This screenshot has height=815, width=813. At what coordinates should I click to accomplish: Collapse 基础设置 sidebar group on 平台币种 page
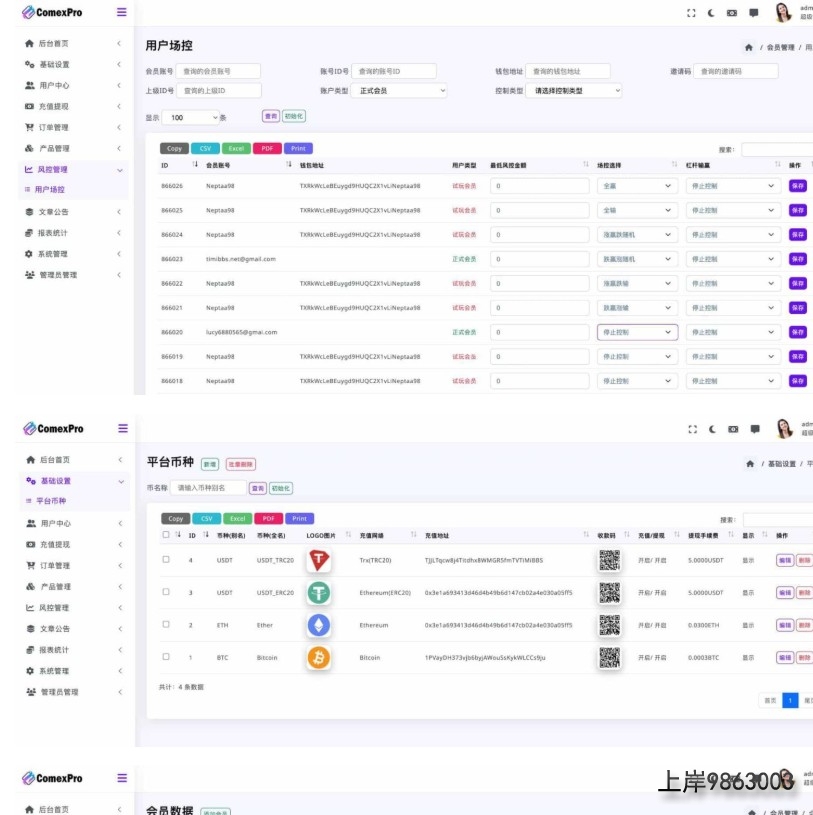pyautogui.click(x=75, y=481)
